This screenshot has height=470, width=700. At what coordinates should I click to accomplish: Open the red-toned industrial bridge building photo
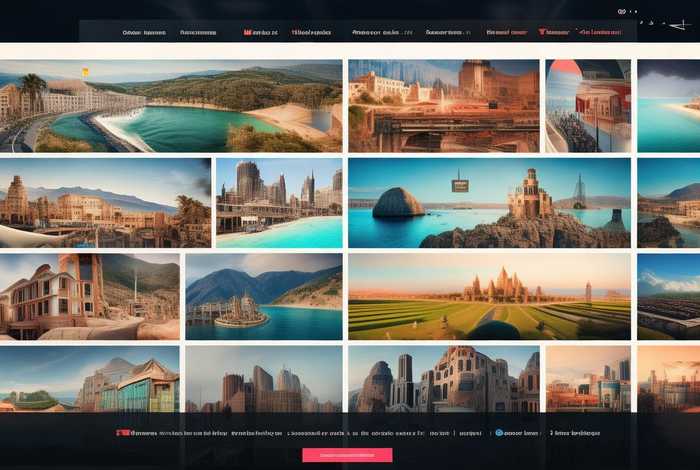[442, 106]
